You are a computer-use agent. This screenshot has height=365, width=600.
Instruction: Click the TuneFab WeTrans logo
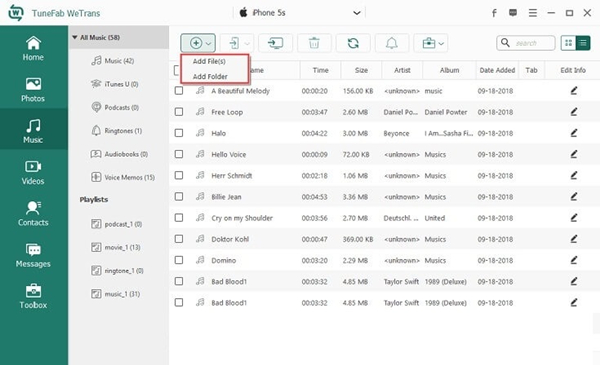coord(16,13)
